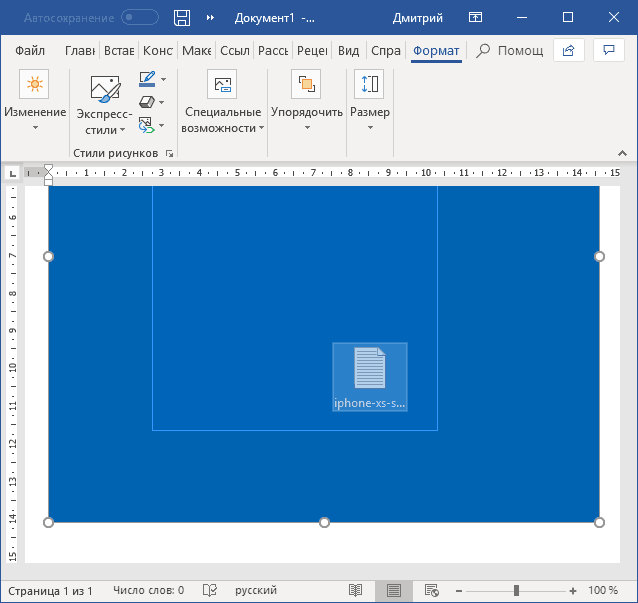Open ribbon display options icon
Image resolution: width=638 pixels, height=603 pixels.
[475, 17]
